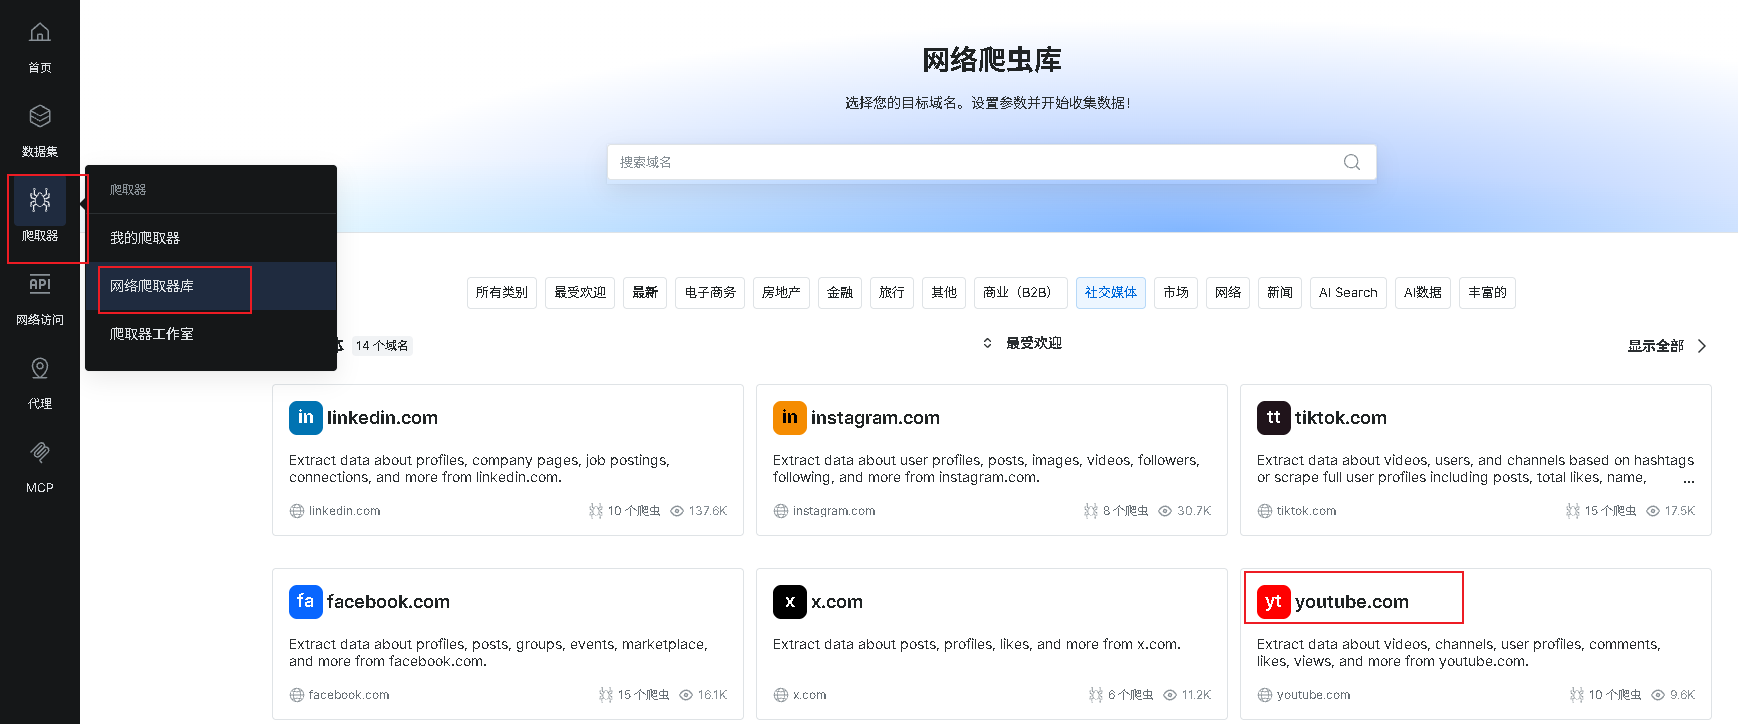Viewport: 1738px width, 724px height.
Task: Filter by 商业（B2B）category
Action: [1021, 293]
